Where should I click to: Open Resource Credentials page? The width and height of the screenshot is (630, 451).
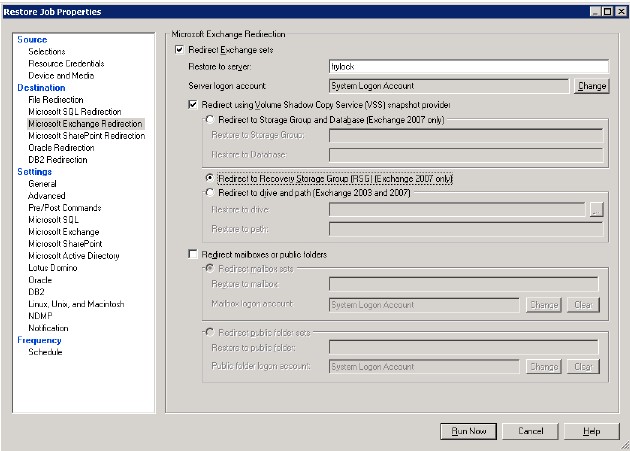pos(66,64)
